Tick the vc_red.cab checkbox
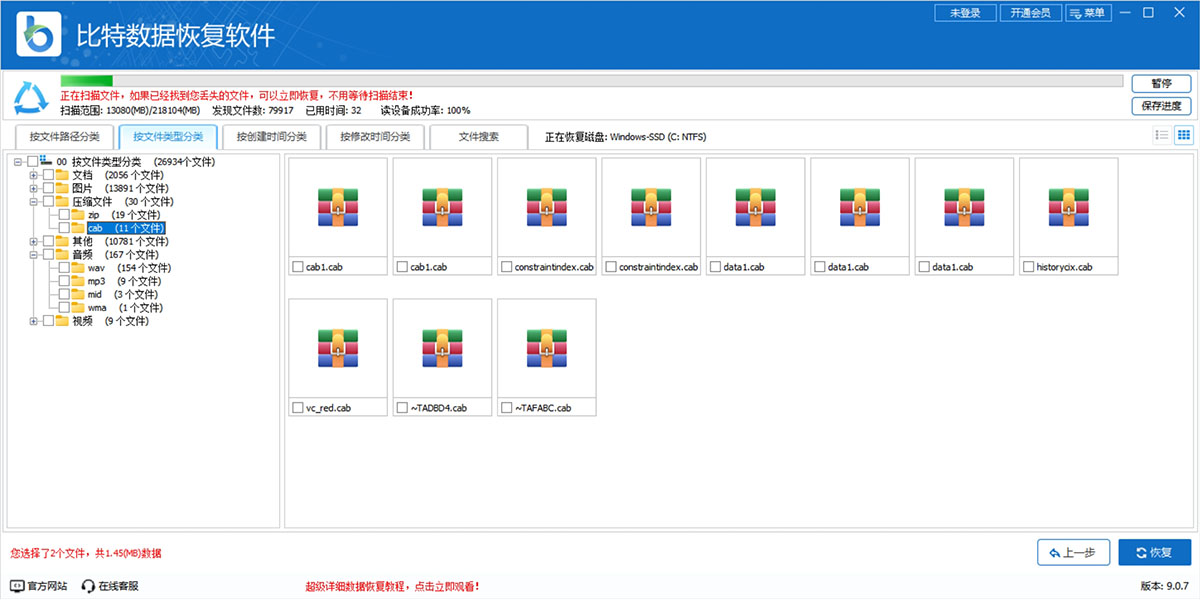 297,408
